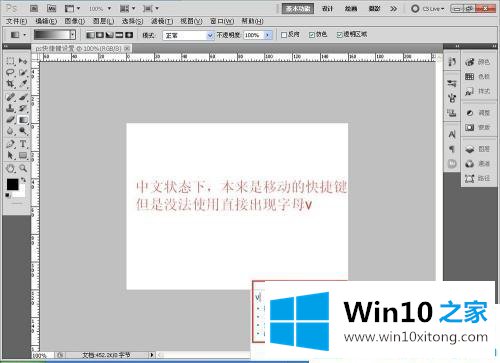Select the Horizontal Type tool
The width and height of the screenshot is (500, 363).
click(x=23, y=144)
